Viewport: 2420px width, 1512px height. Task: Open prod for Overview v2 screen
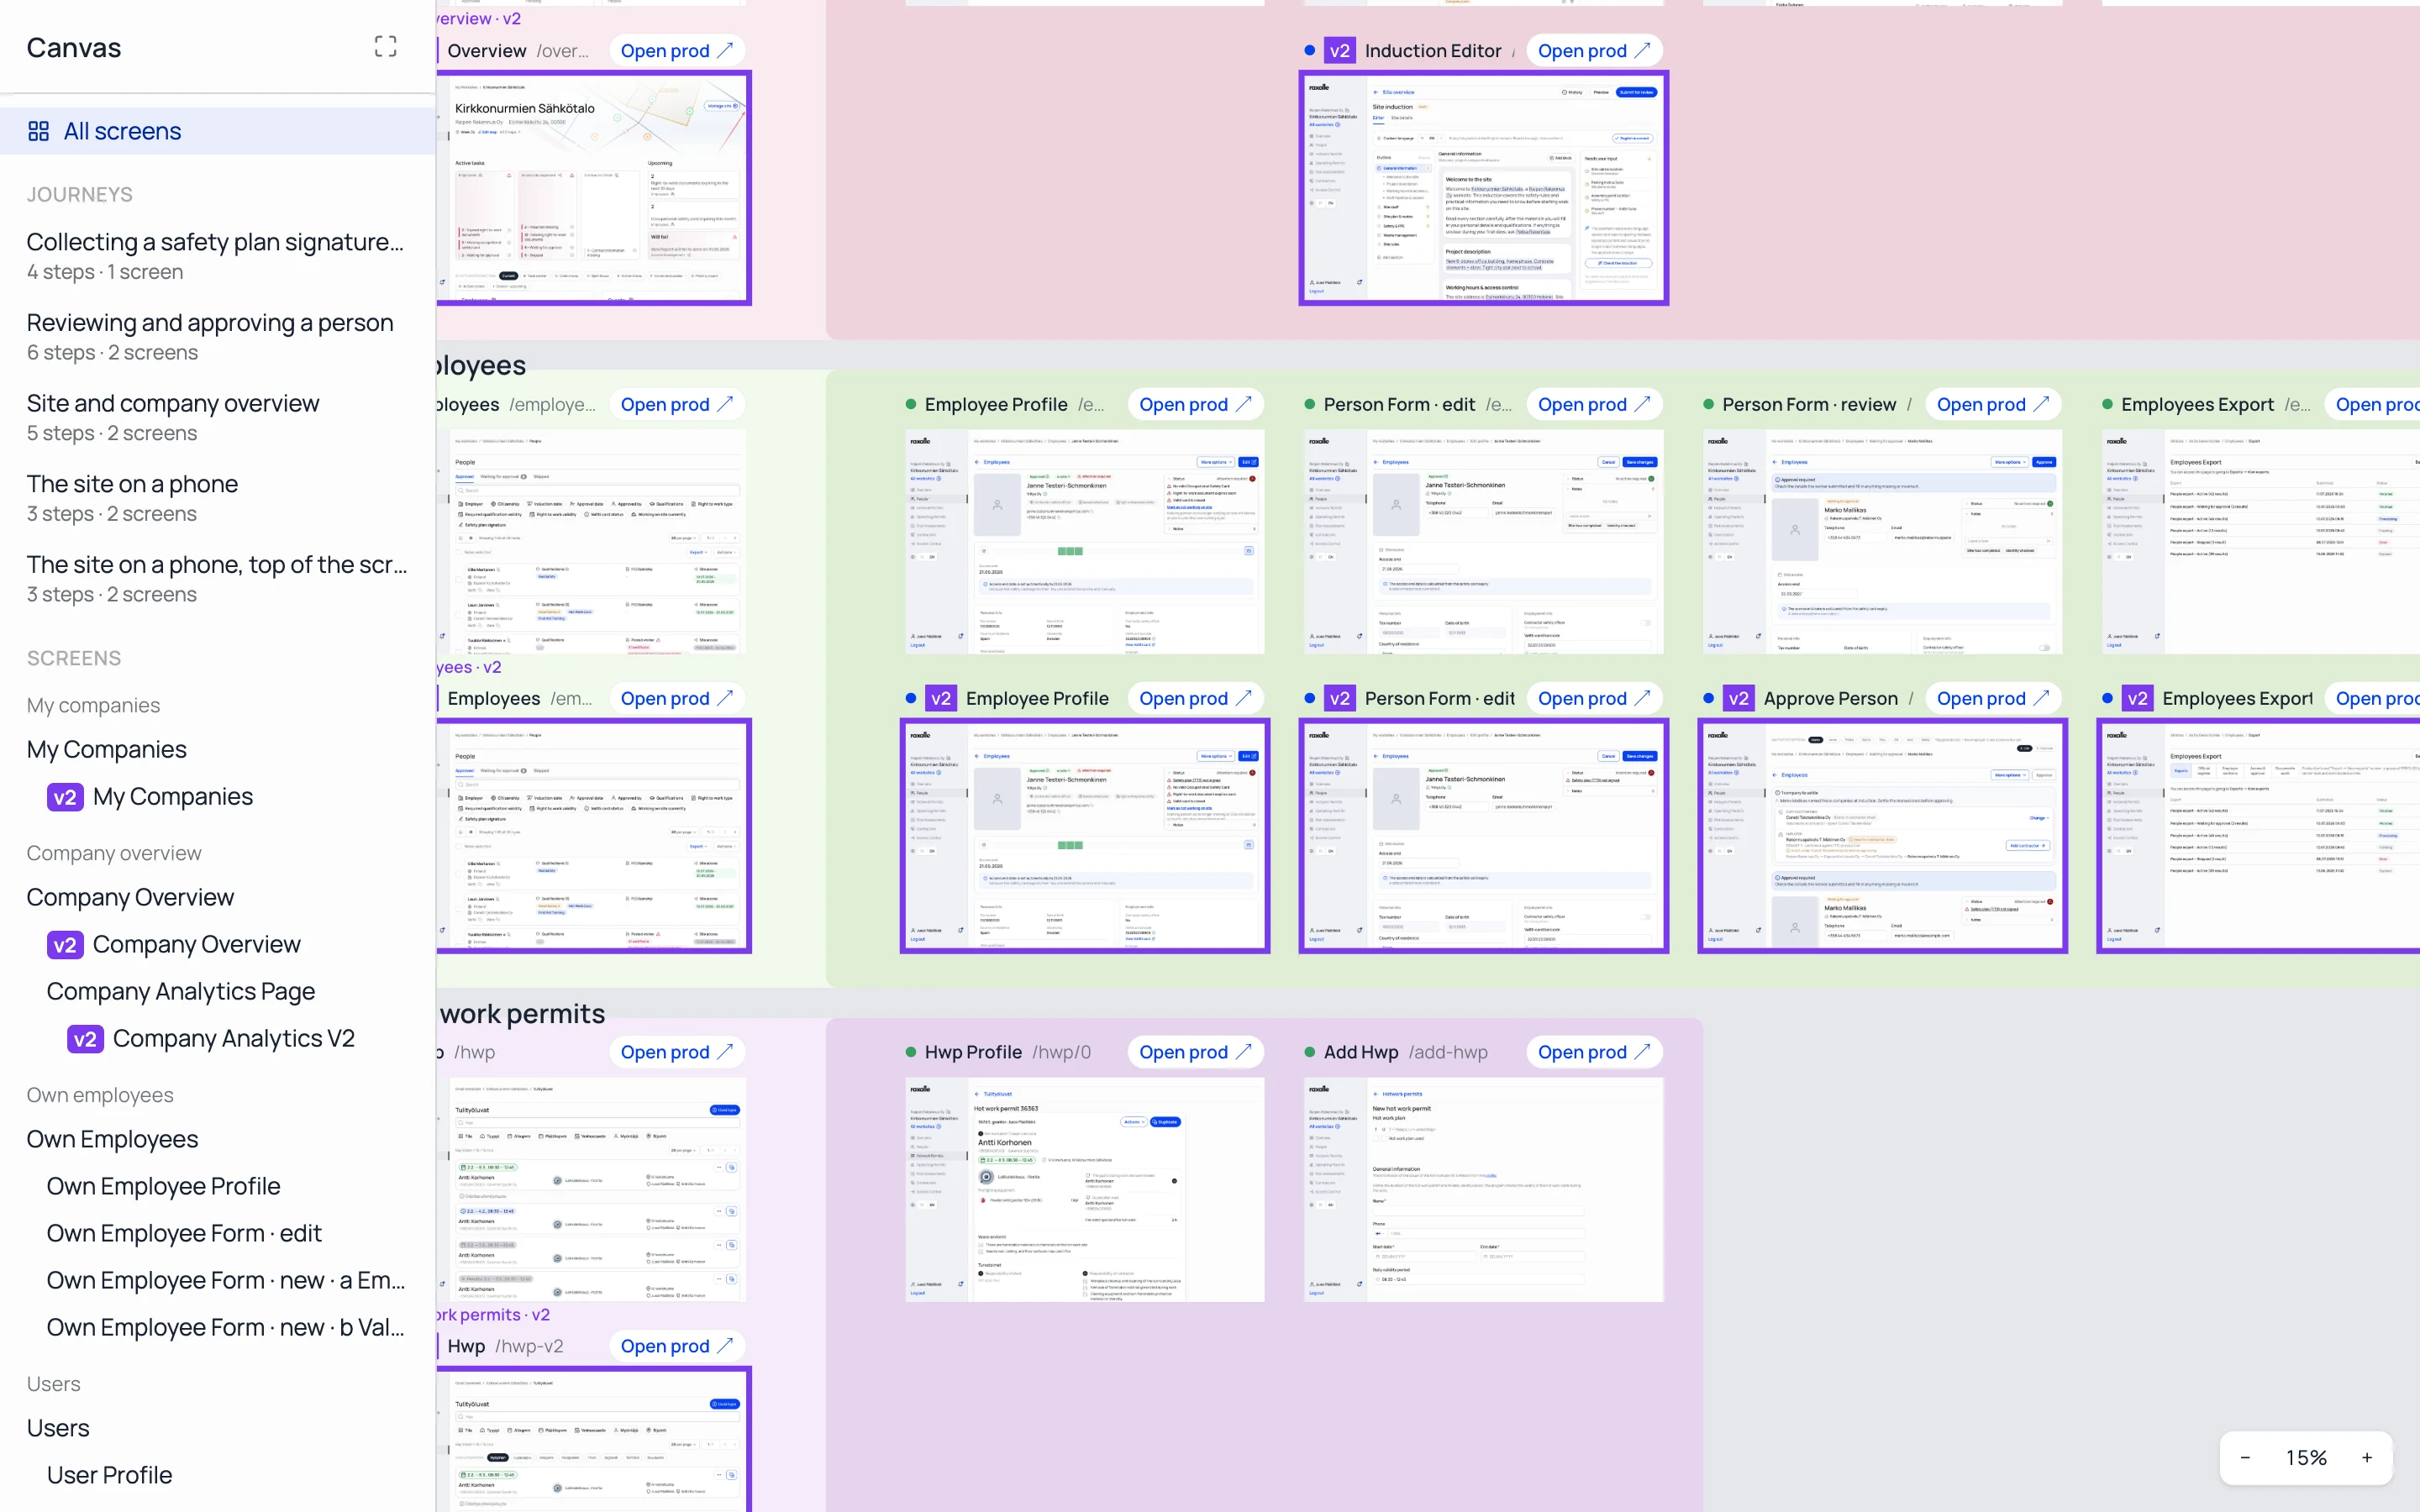pyautogui.click(x=677, y=50)
